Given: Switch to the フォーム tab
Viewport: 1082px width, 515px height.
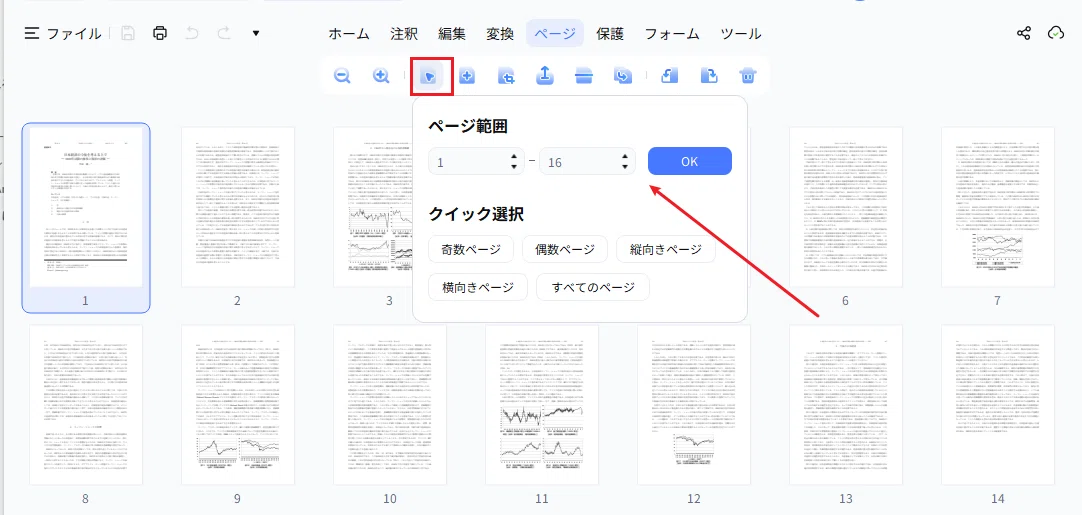Looking at the screenshot, I should click(x=672, y=33).
